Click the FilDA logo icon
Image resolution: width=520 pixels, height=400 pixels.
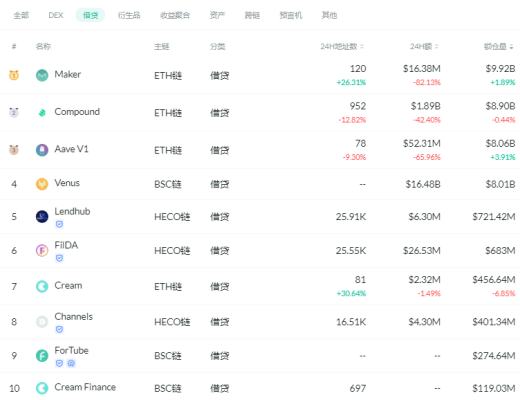pos(42,250)
